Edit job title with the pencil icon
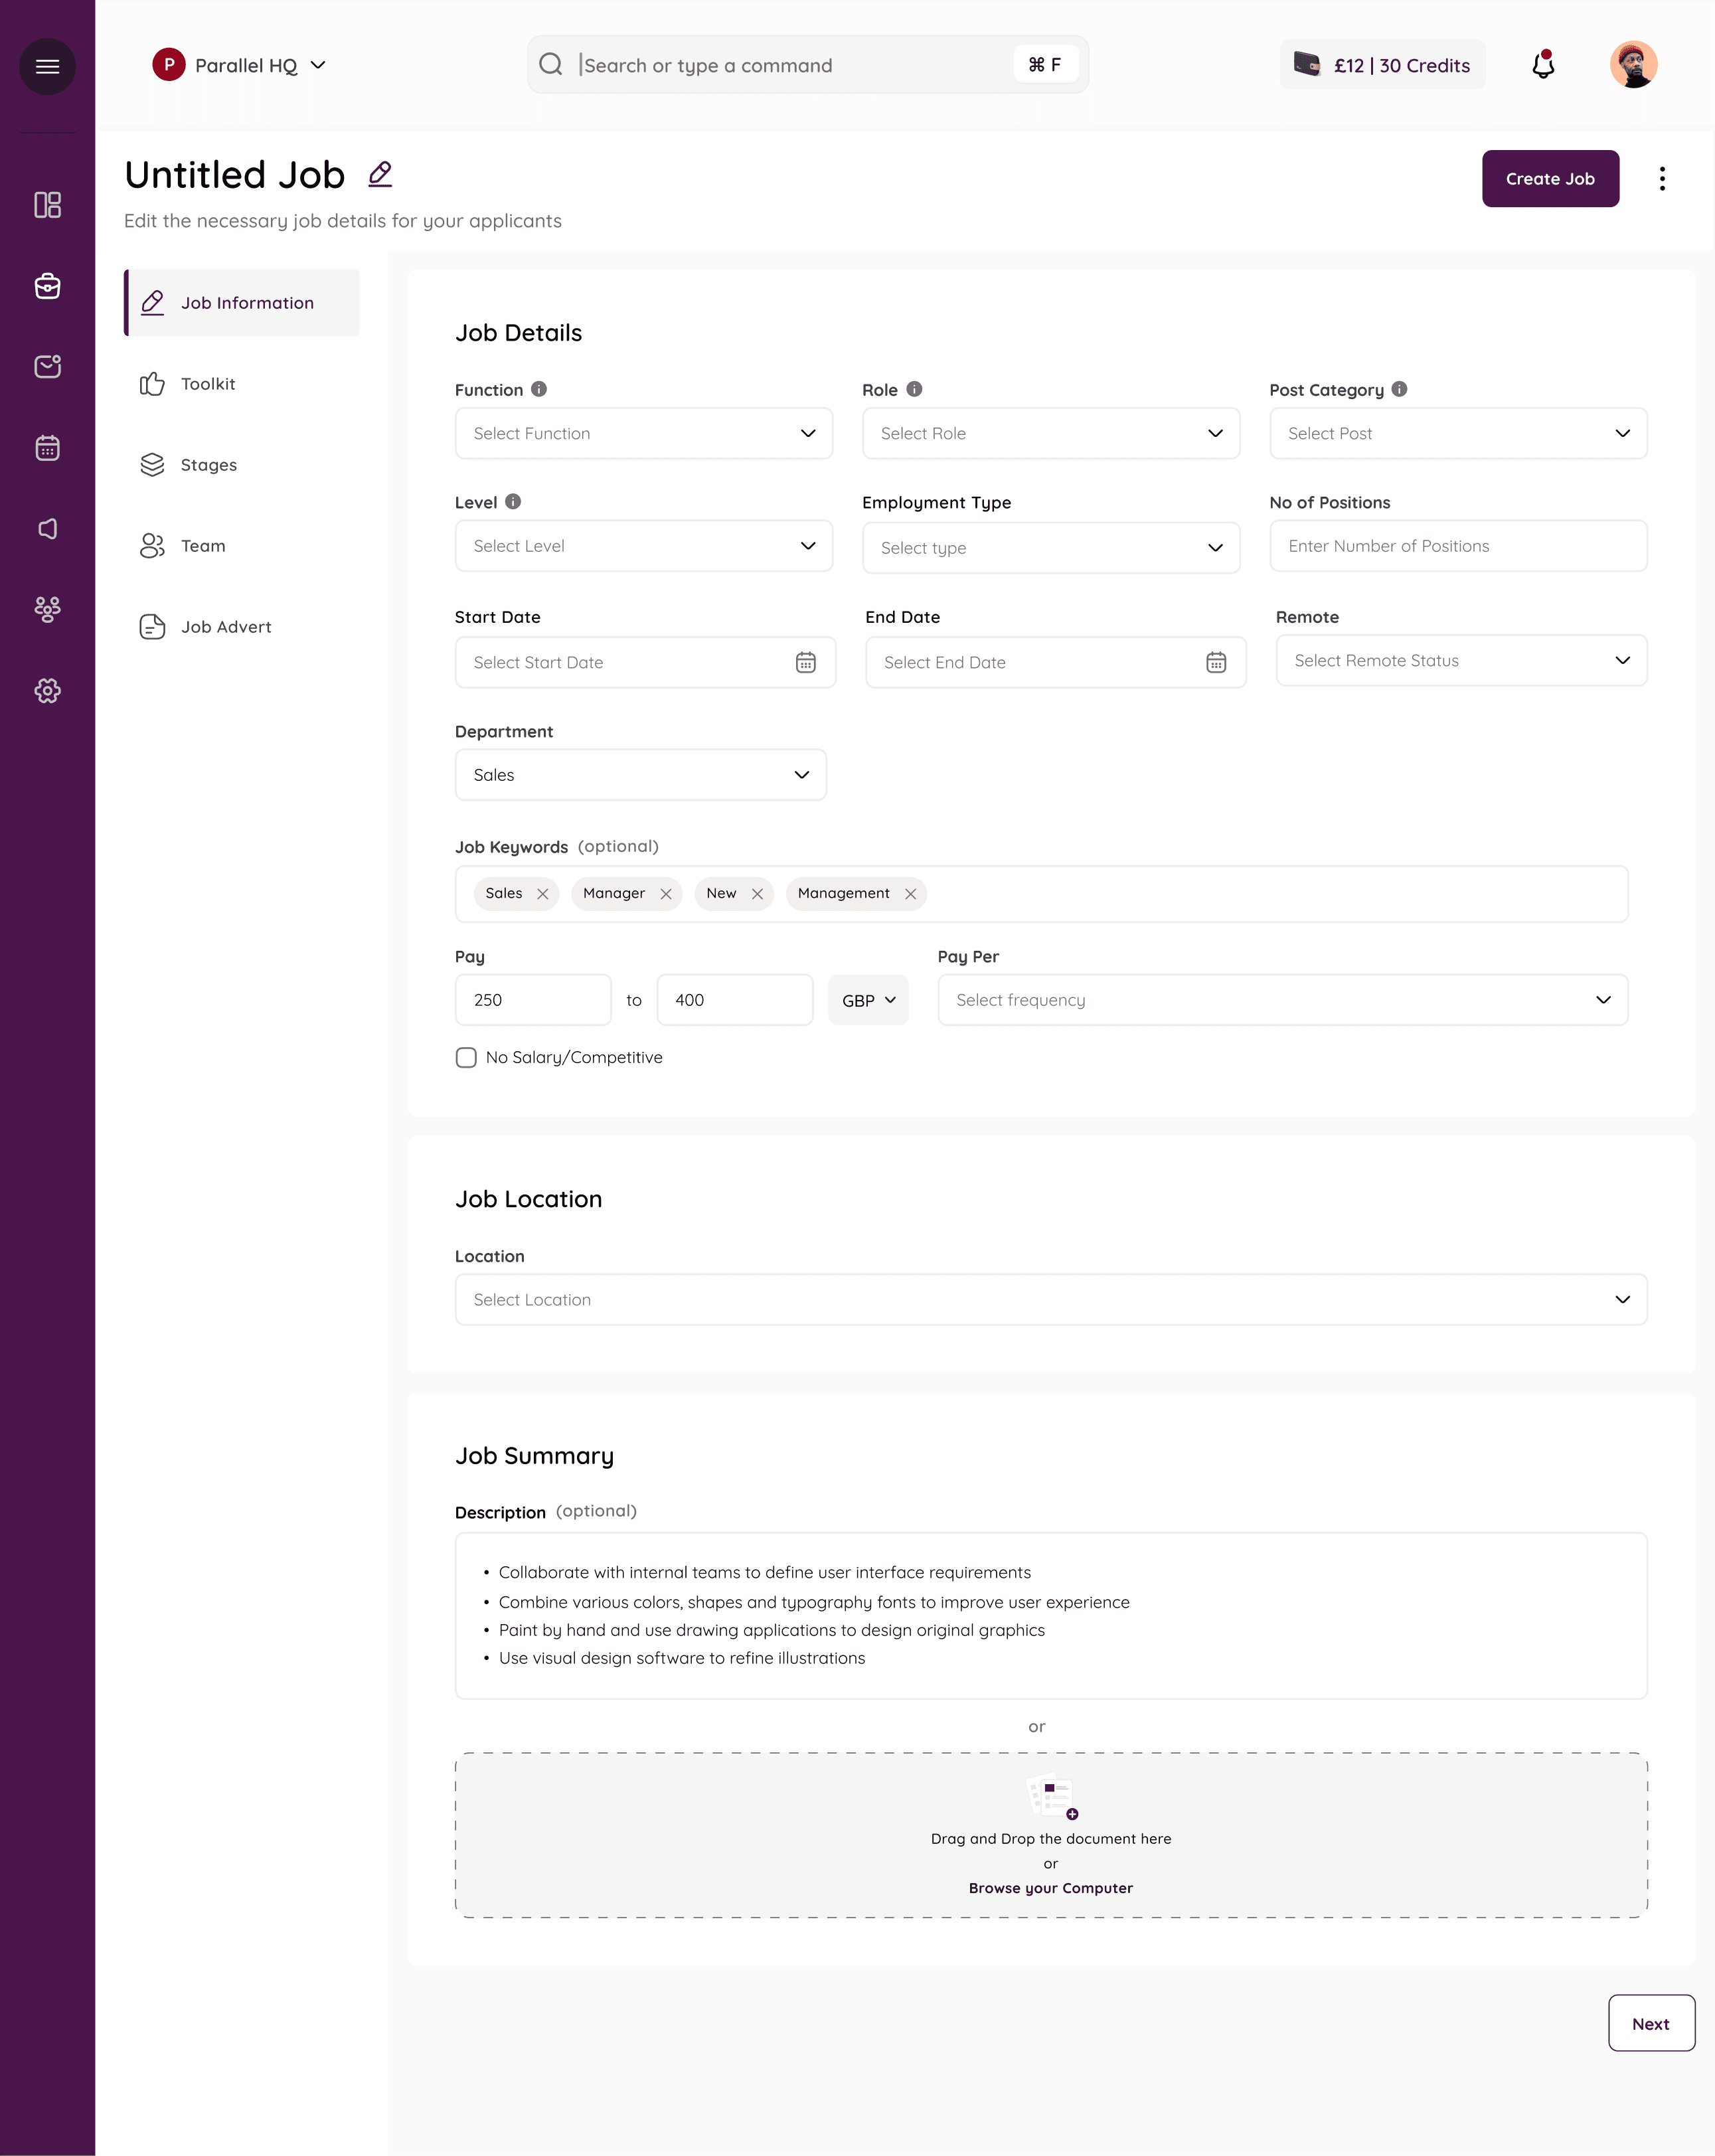Screen dimensions: 1715x2156 pos(380,174)
